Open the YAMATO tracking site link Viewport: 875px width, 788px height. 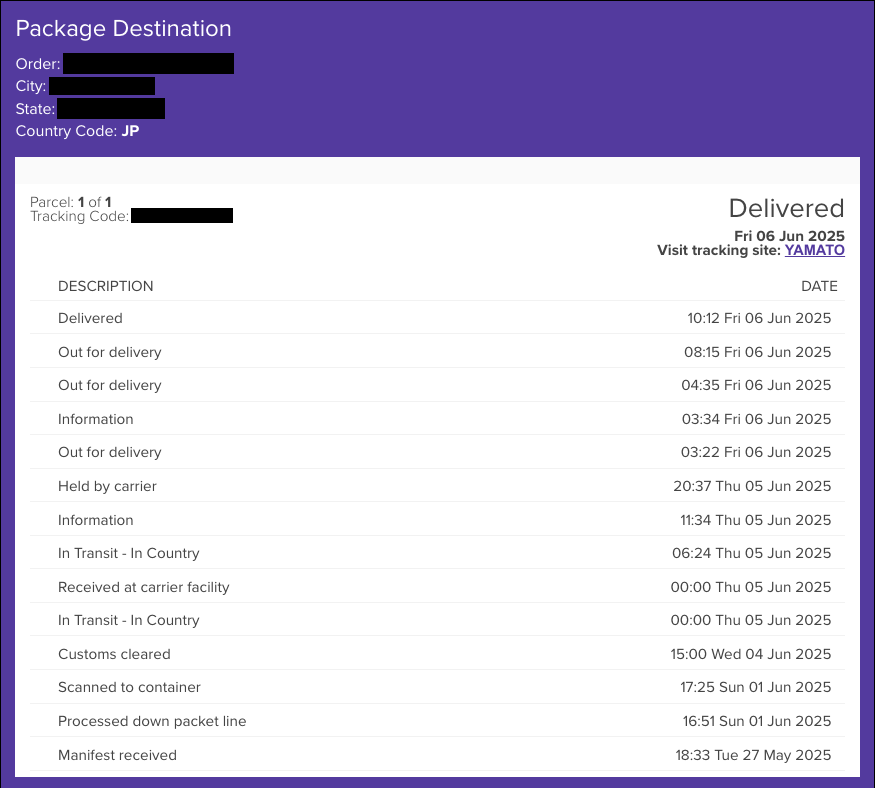point(814,250)
